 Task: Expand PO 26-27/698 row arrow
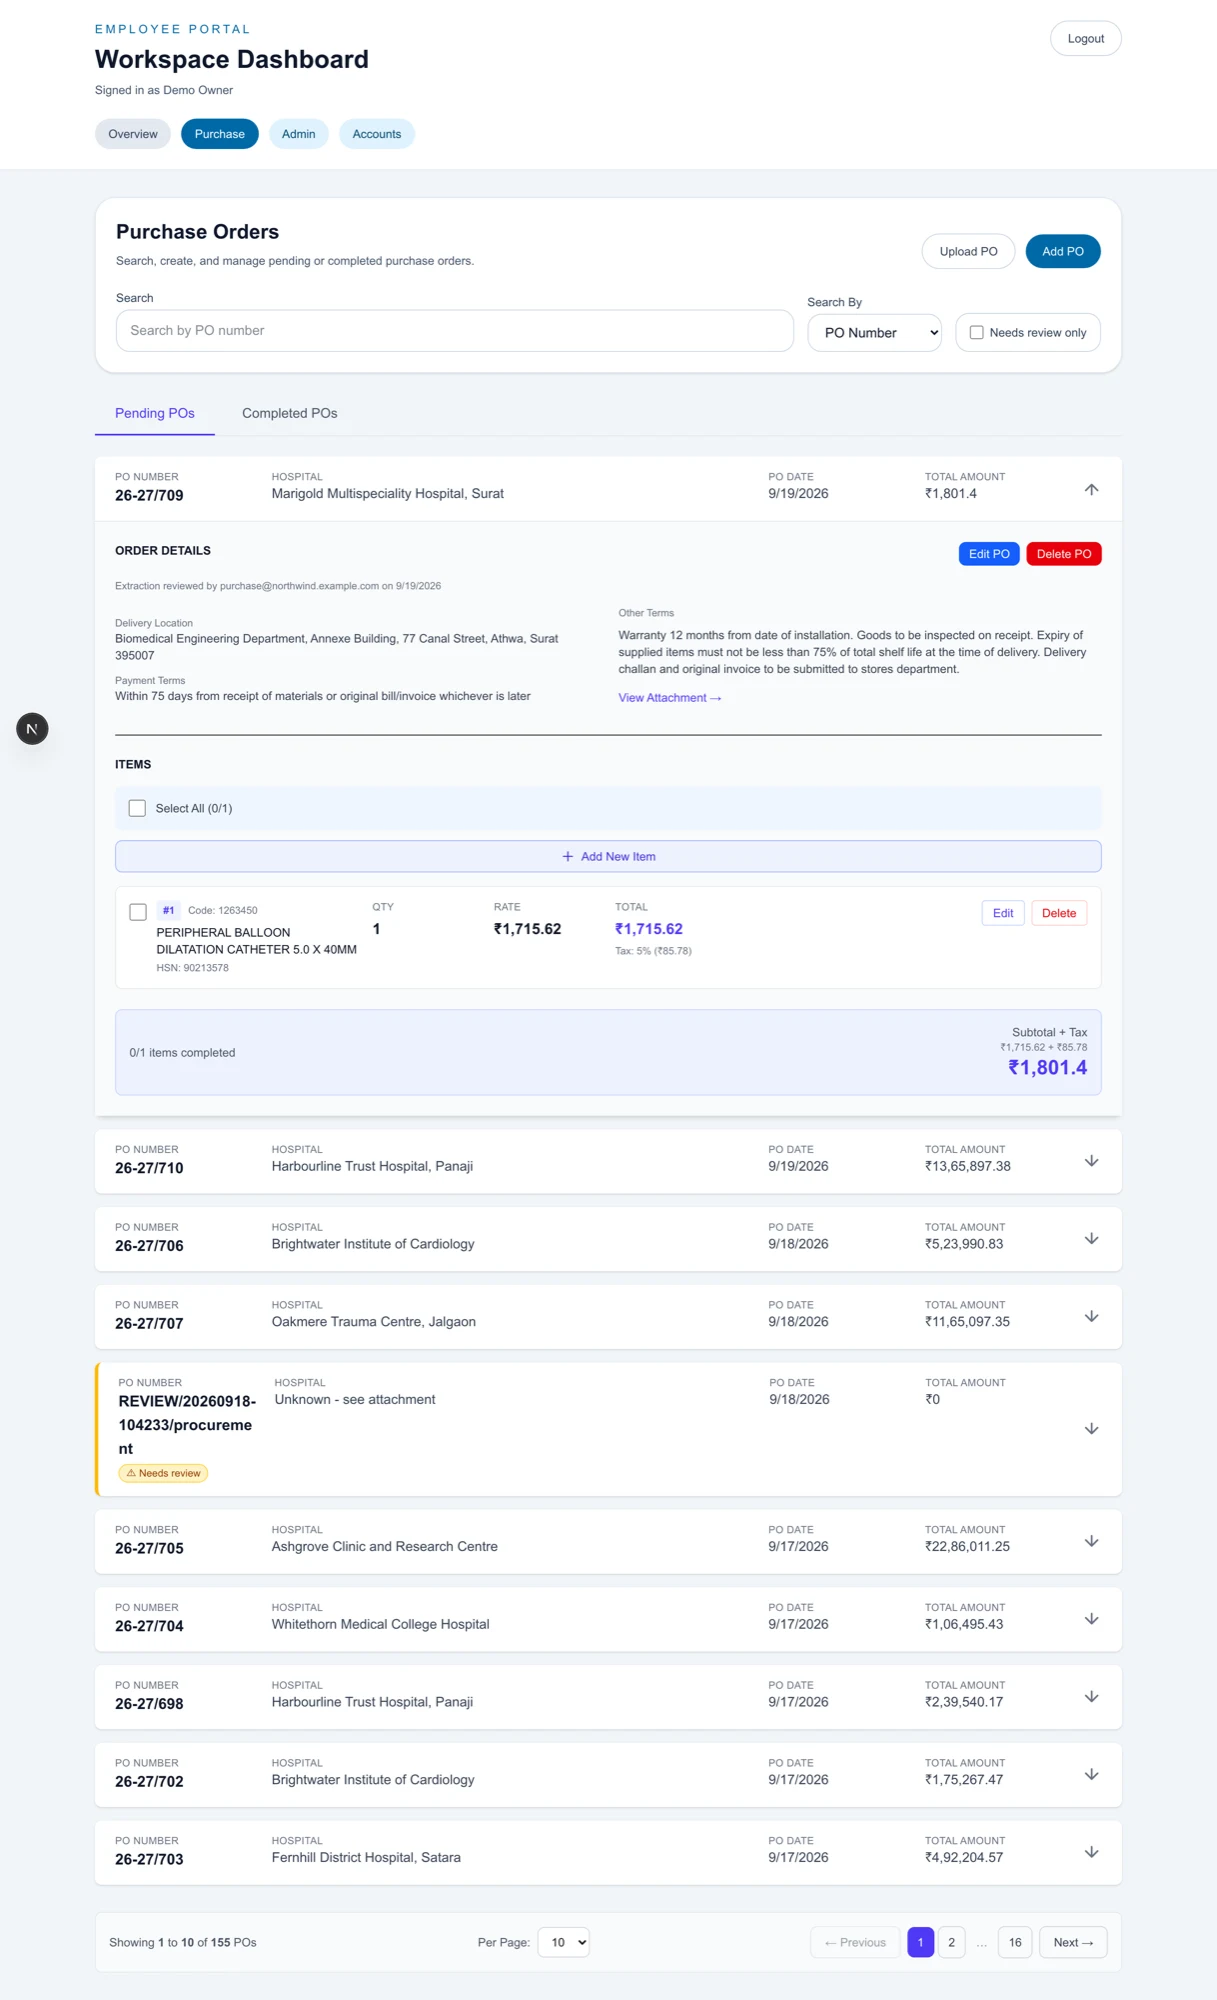(x=1091, y=1697)
